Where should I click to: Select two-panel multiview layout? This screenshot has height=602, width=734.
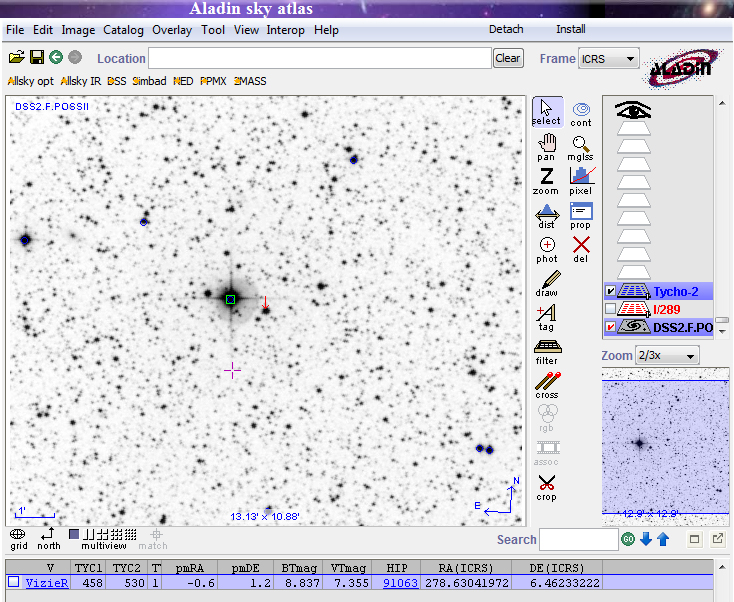click(89, 534)
